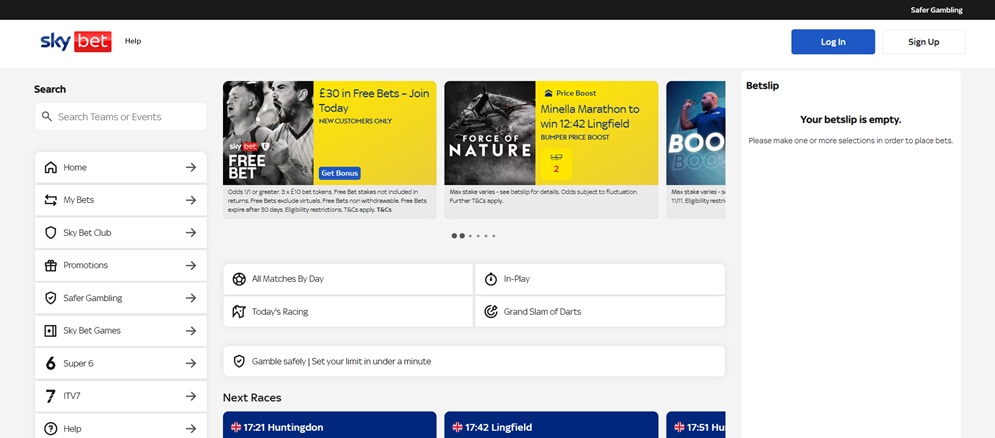Click the Promotions gift icon
Viewport: 995px width, 438px height.
point(51,265)
